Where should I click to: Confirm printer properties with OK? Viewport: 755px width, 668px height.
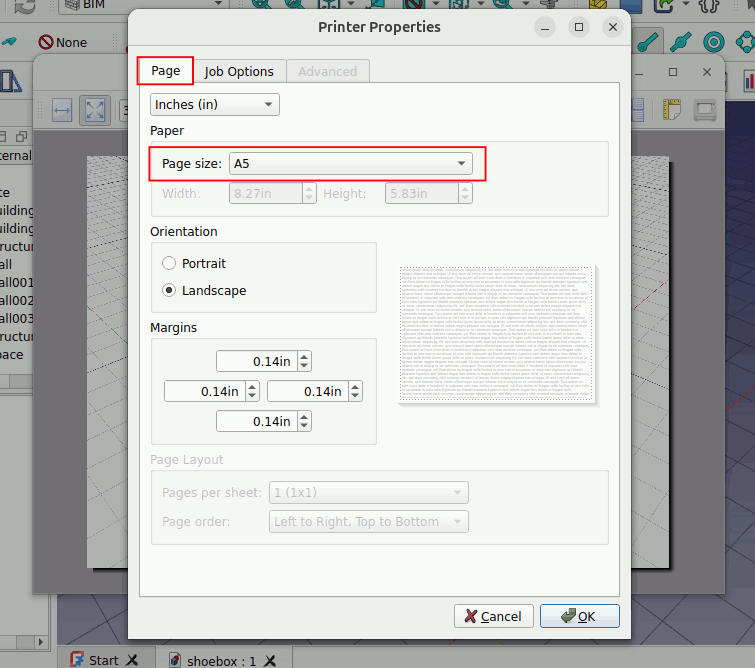(x=579, y=616)
